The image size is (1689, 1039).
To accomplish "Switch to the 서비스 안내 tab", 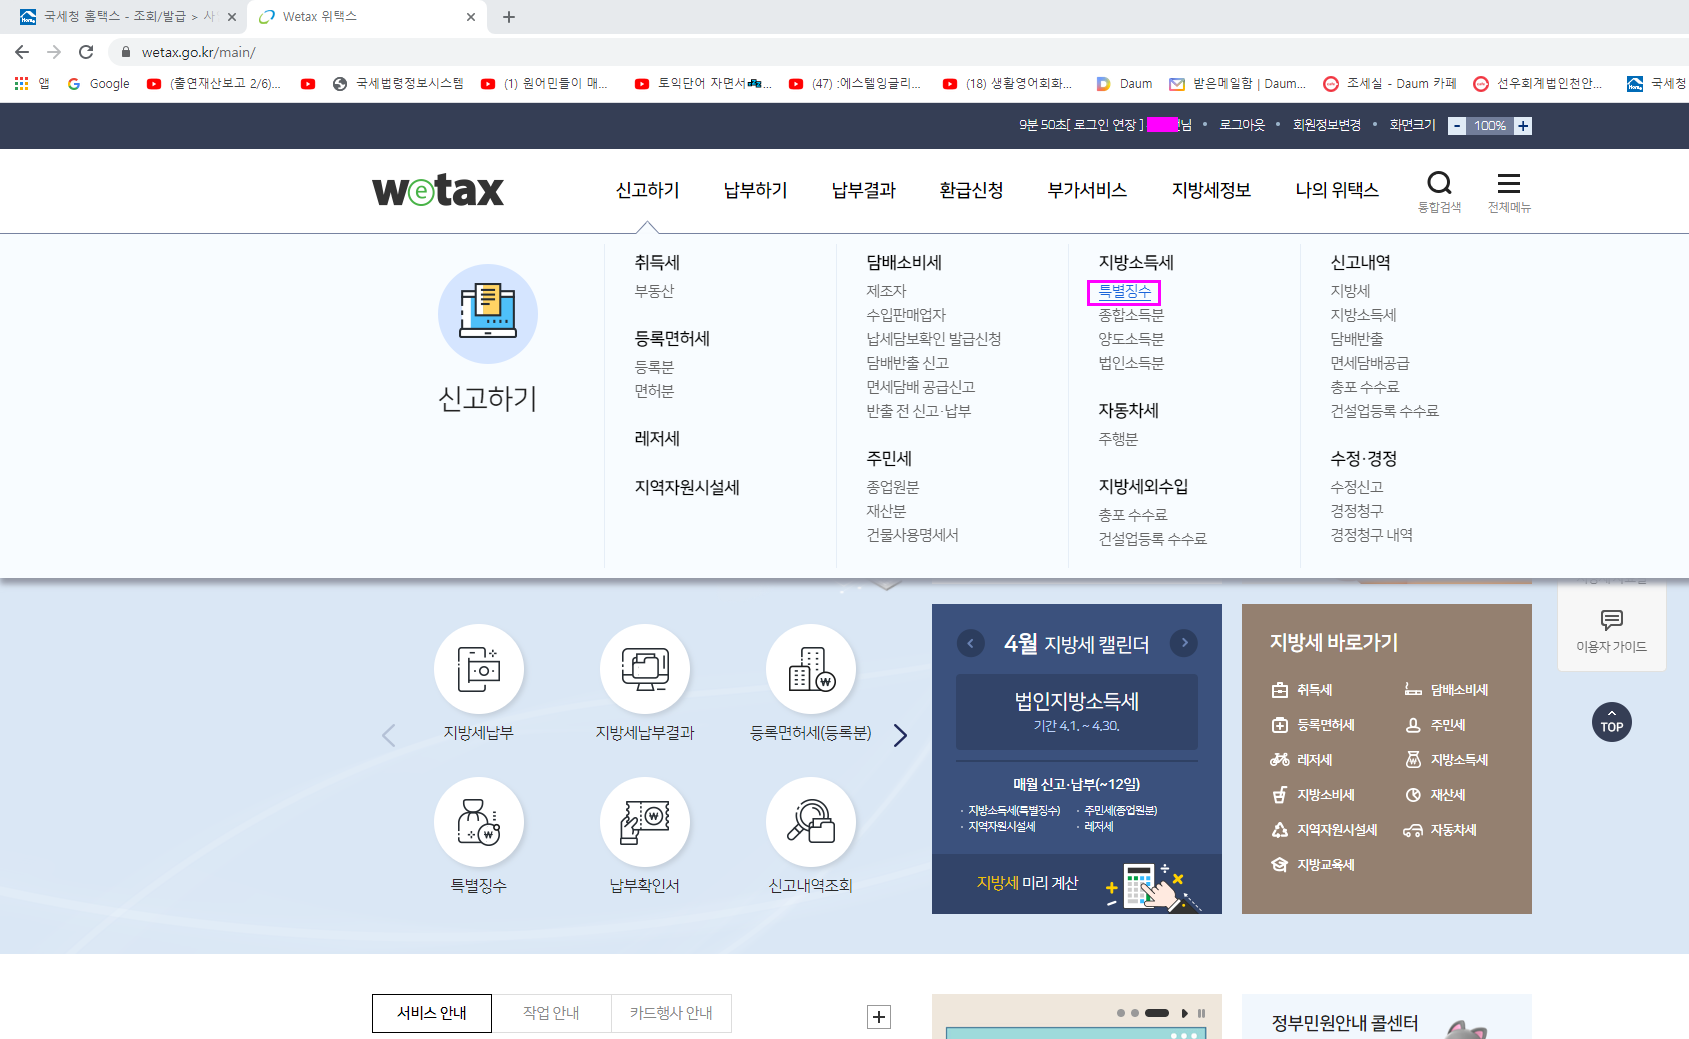I will [x=432, y=1013].
